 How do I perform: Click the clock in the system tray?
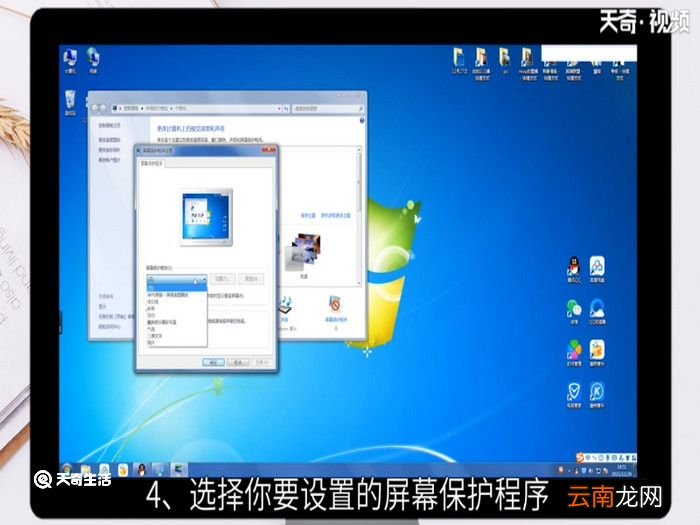pyautogui.click(x=621, y=470)
